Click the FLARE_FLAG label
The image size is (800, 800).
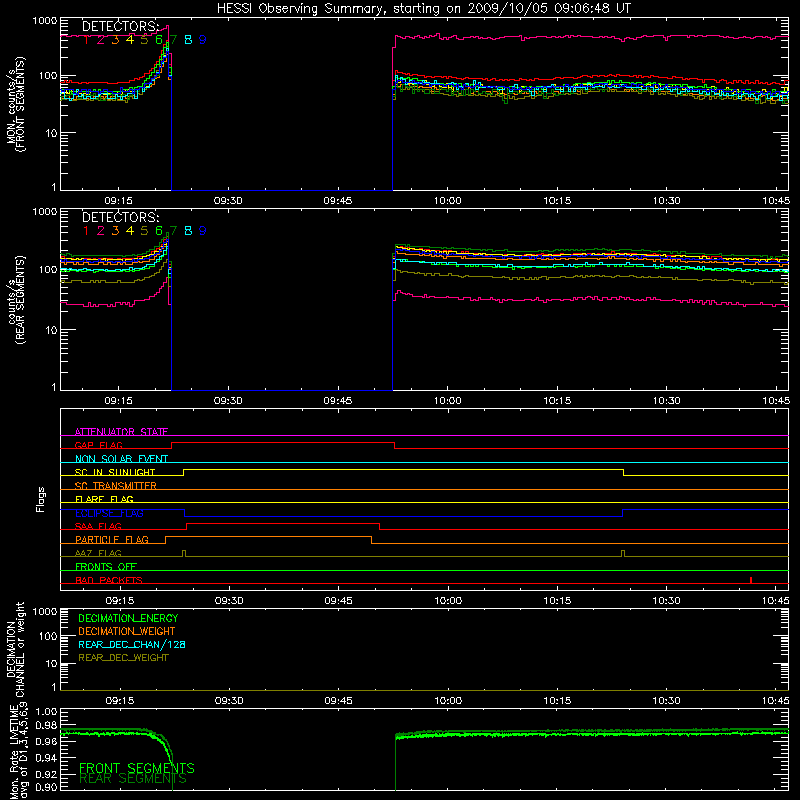coord(104,499)
